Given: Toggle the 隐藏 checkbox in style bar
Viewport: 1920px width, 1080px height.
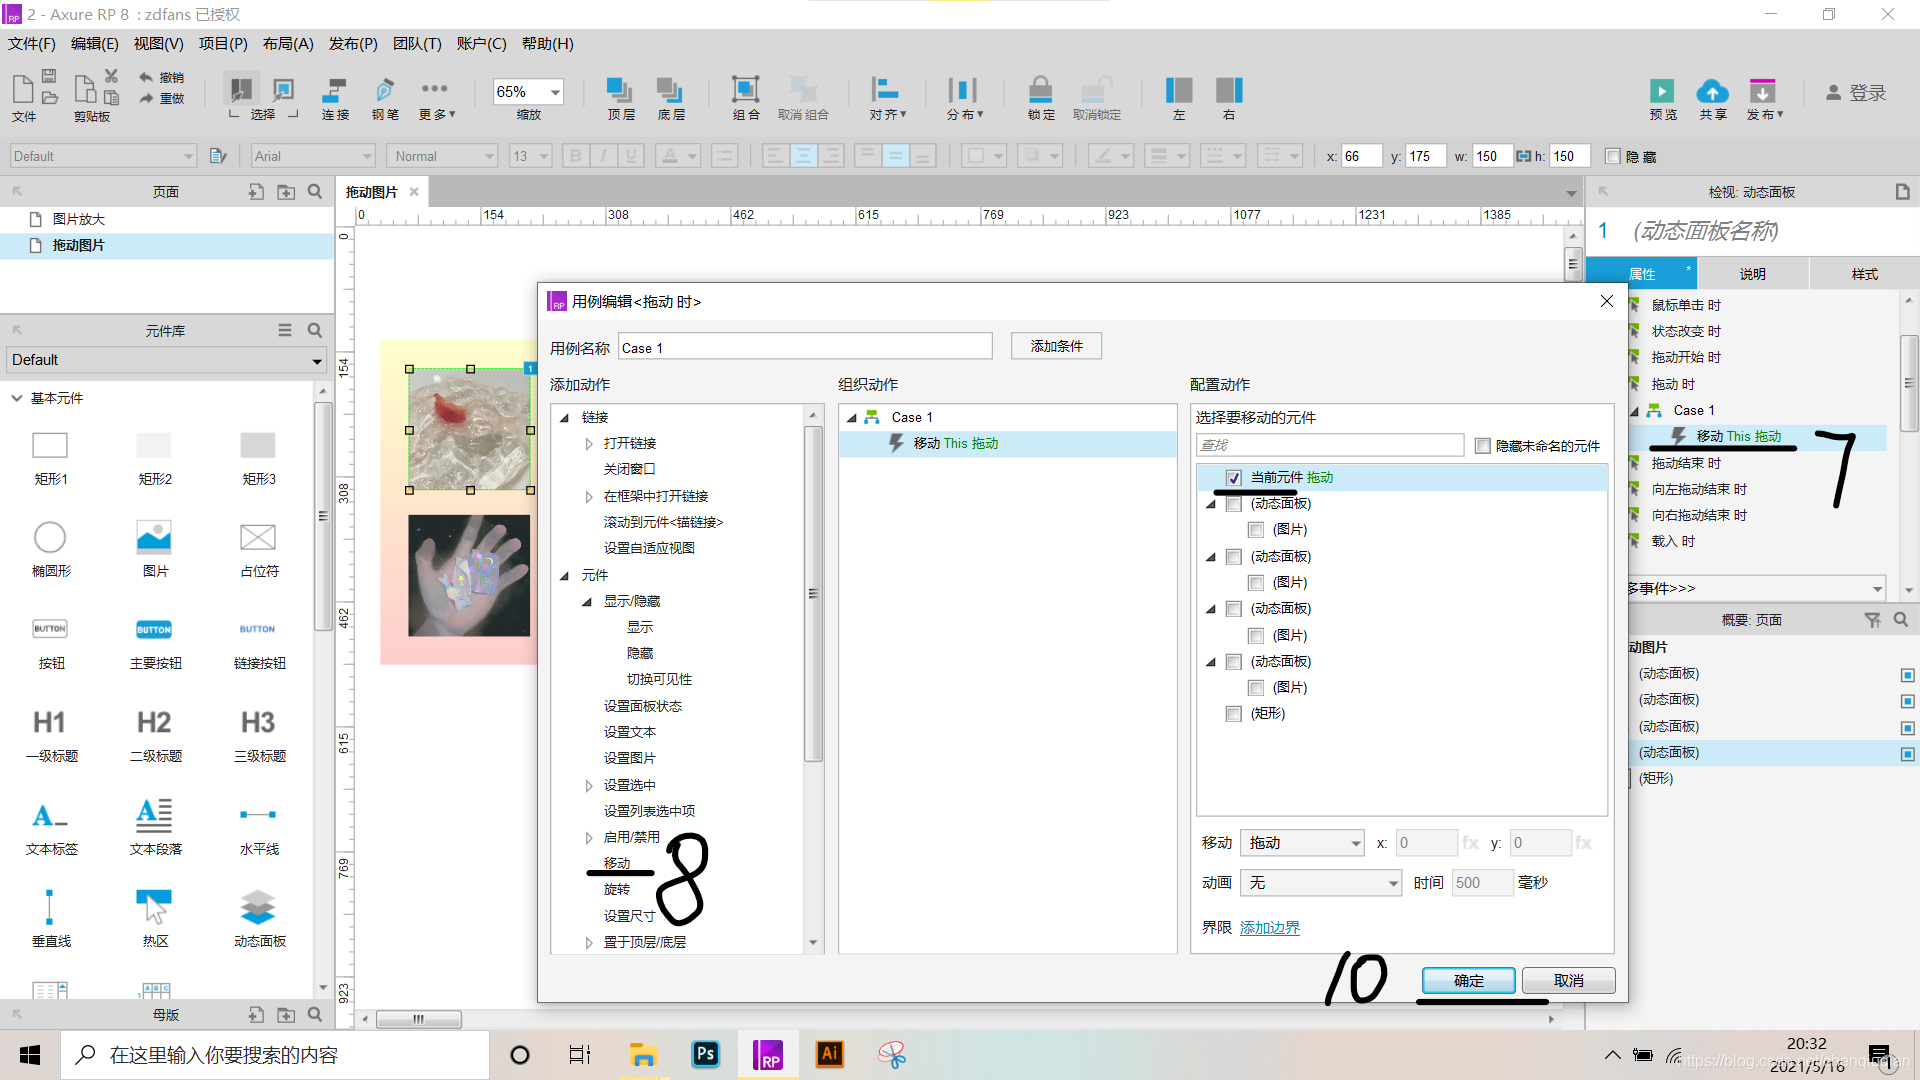Looking at the screenshot, I should click(x=1612, y=156).
